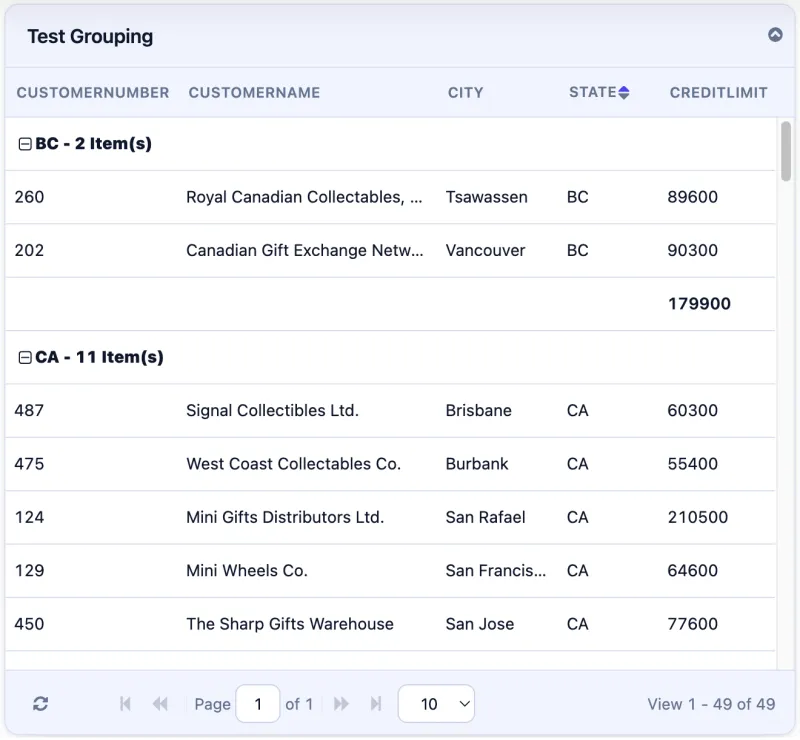Click The Sharp Gifts Warehouse cell
Viewport: 800px width, 740px height.
pos(290,624)
